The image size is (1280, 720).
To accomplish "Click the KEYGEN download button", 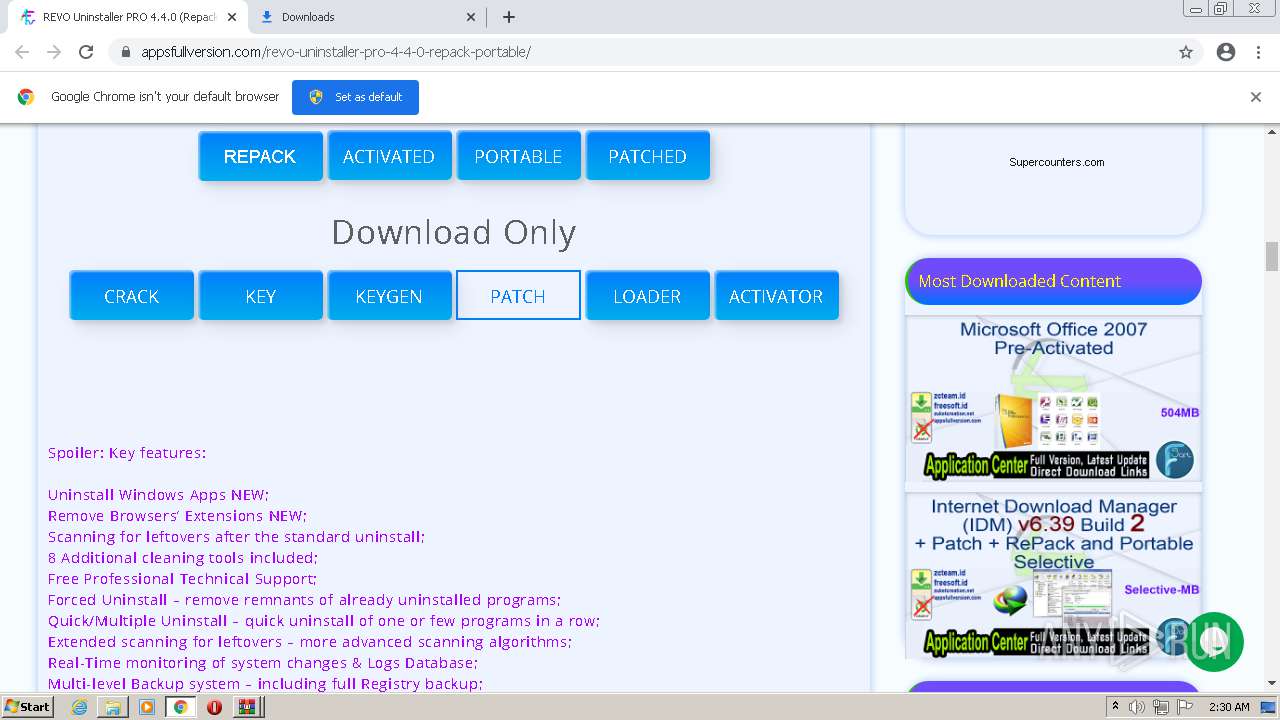I will 389,296.
